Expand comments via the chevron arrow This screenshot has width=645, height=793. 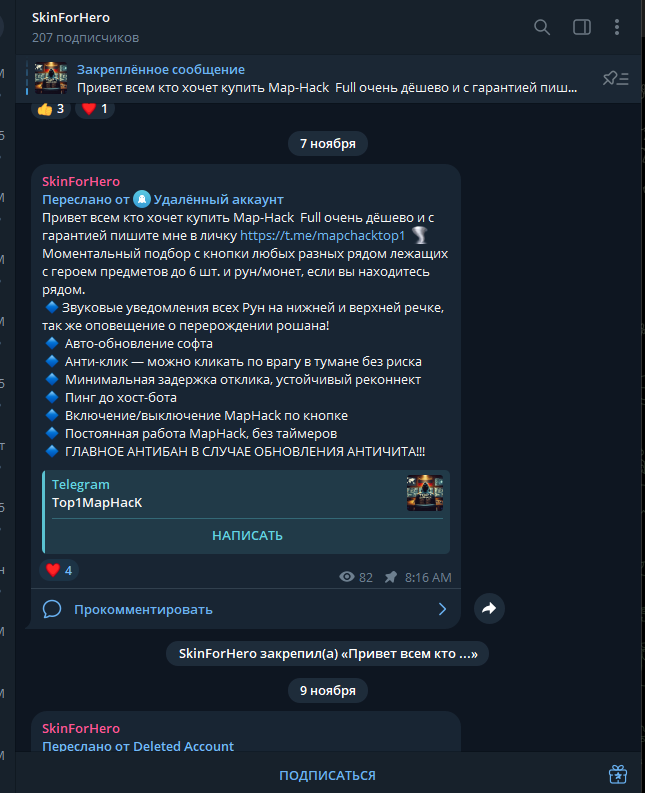(442, 609)
